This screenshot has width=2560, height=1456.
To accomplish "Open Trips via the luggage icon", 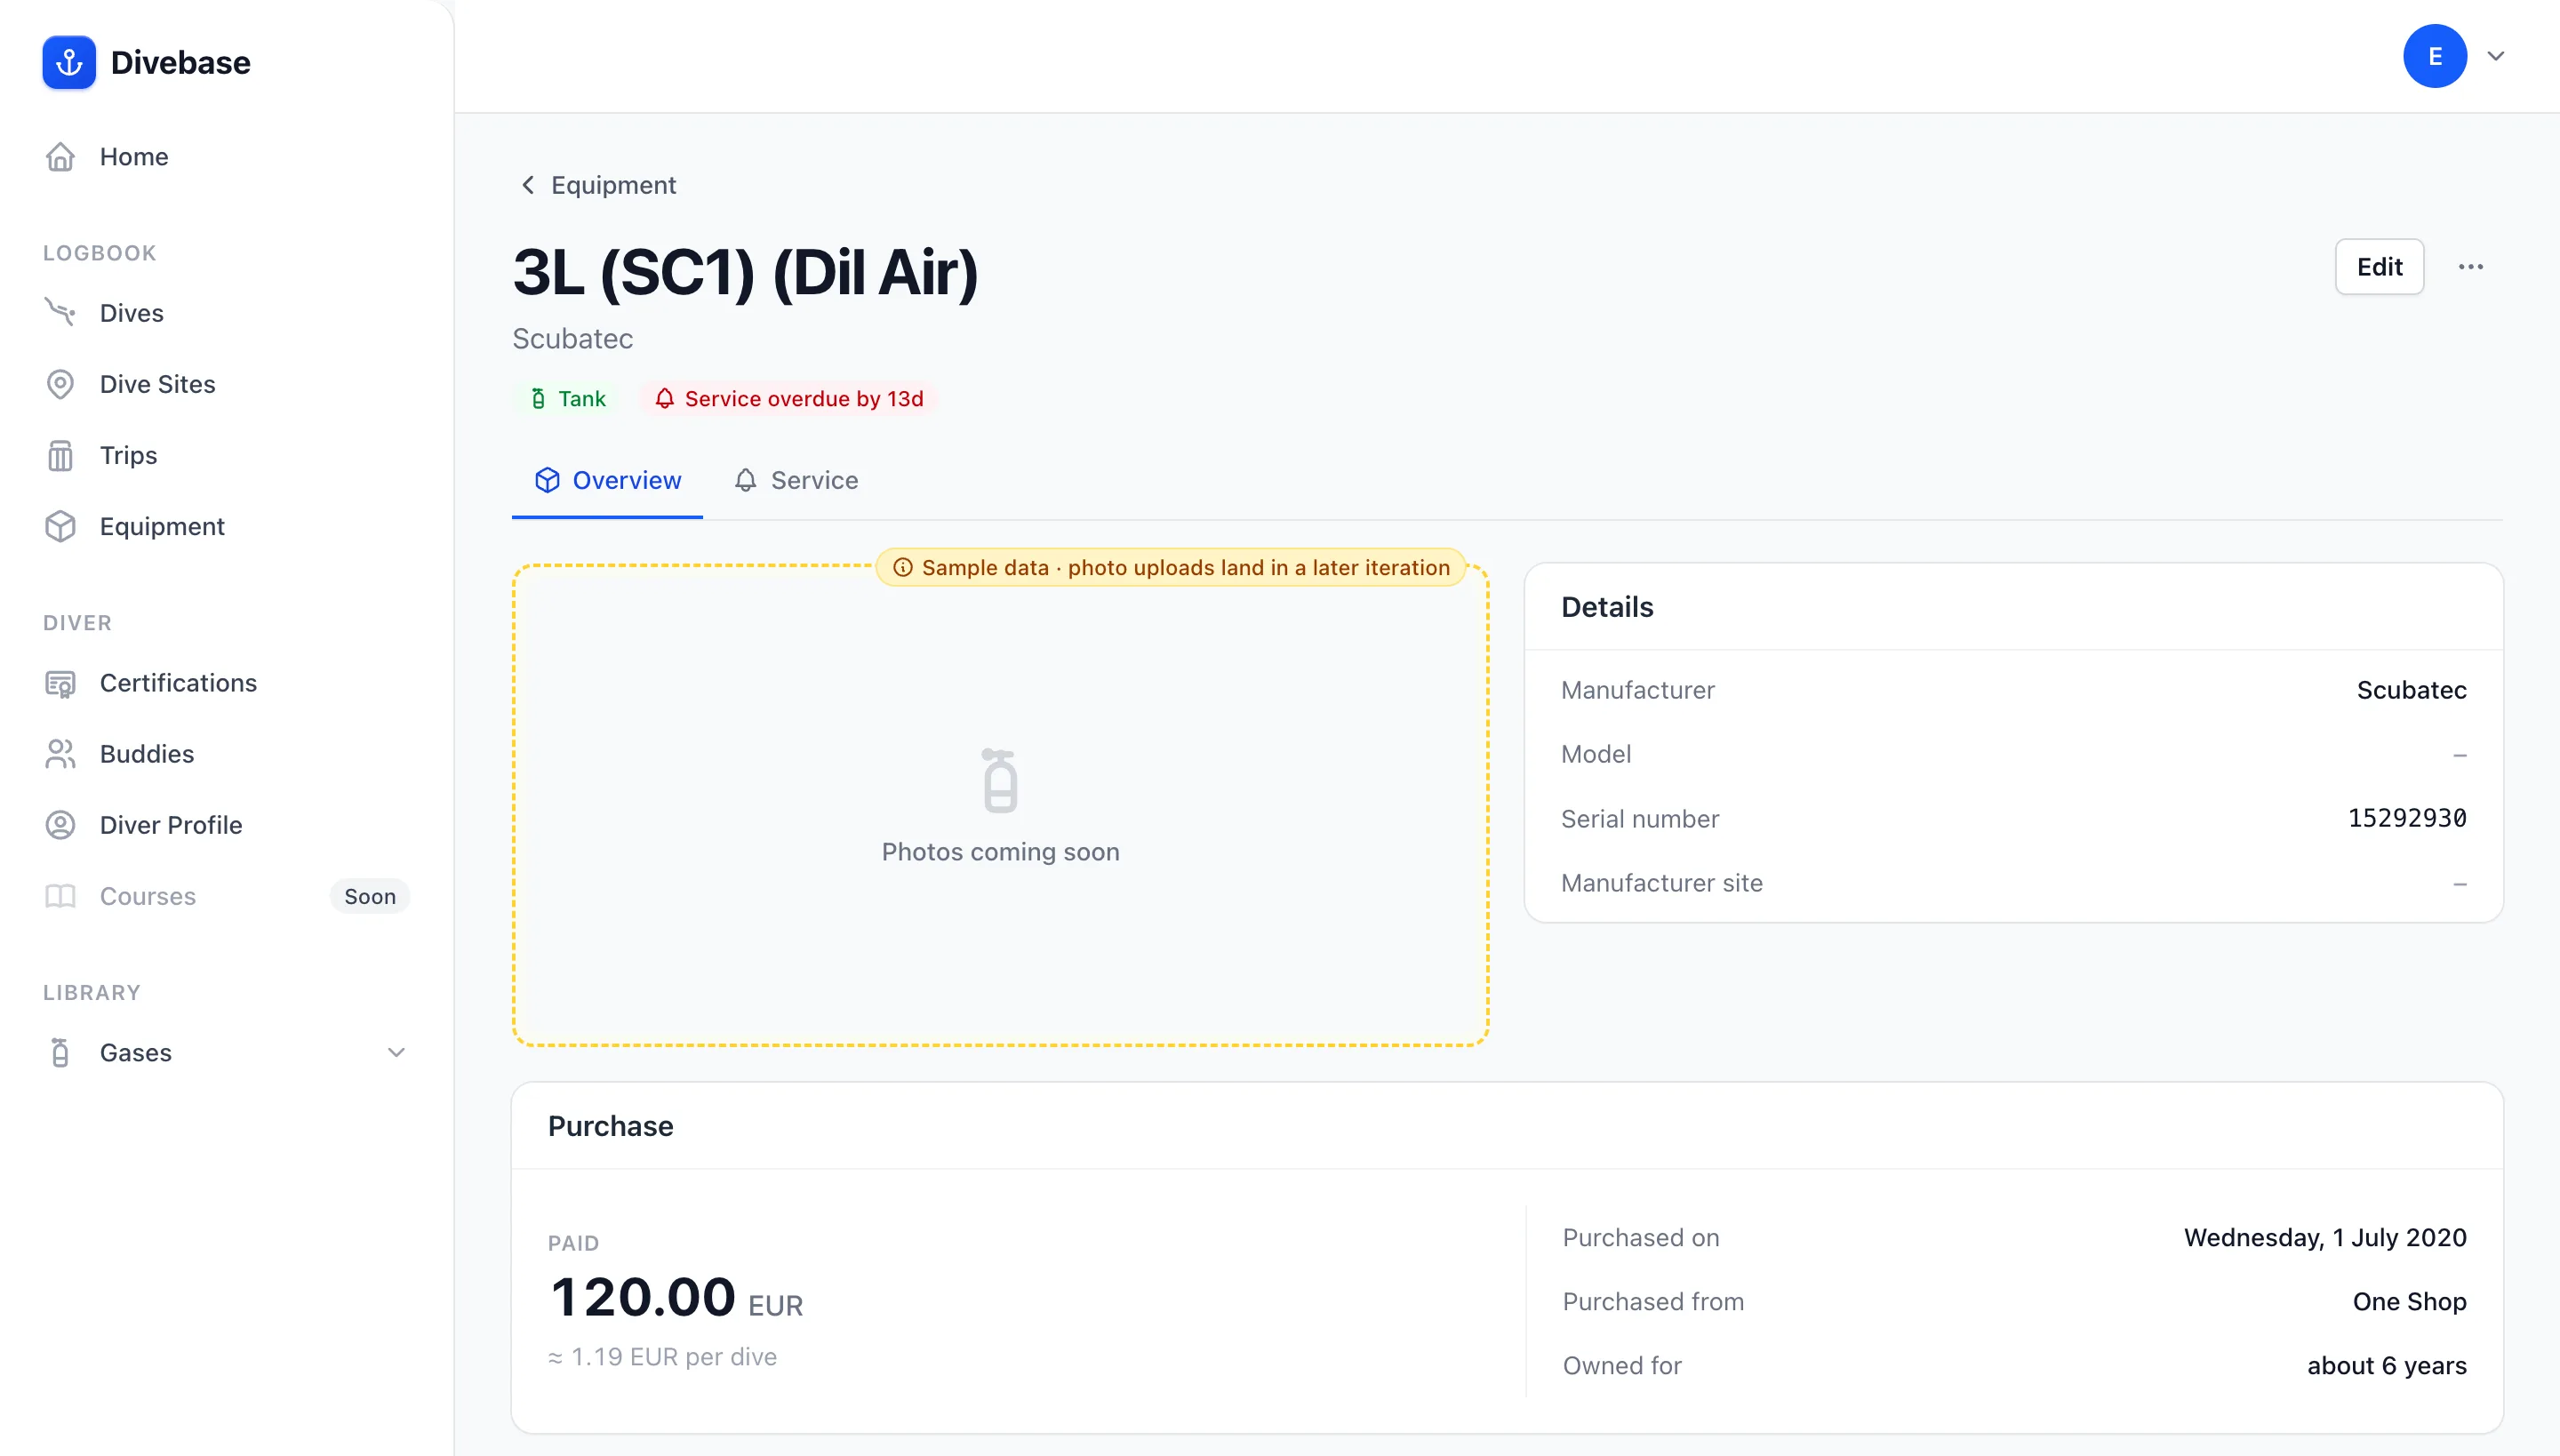I will click(60, 455).
